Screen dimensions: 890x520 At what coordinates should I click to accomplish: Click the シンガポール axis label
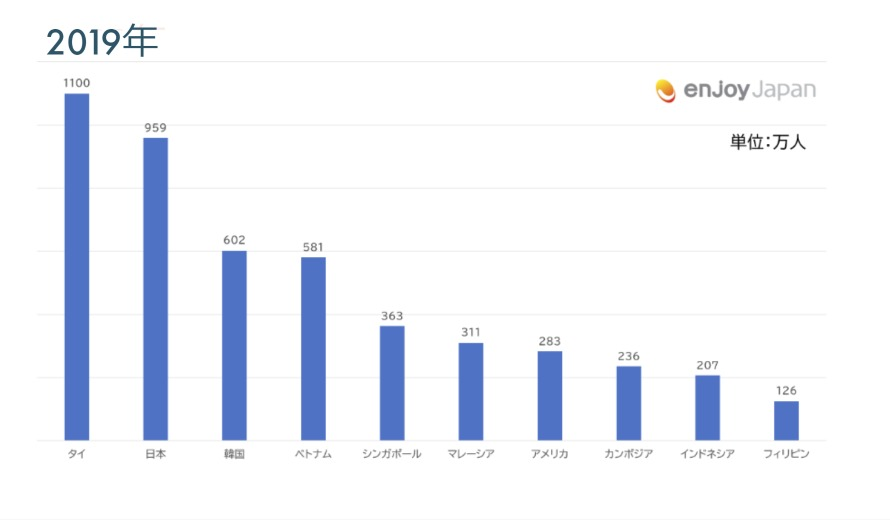coord(392,454)
